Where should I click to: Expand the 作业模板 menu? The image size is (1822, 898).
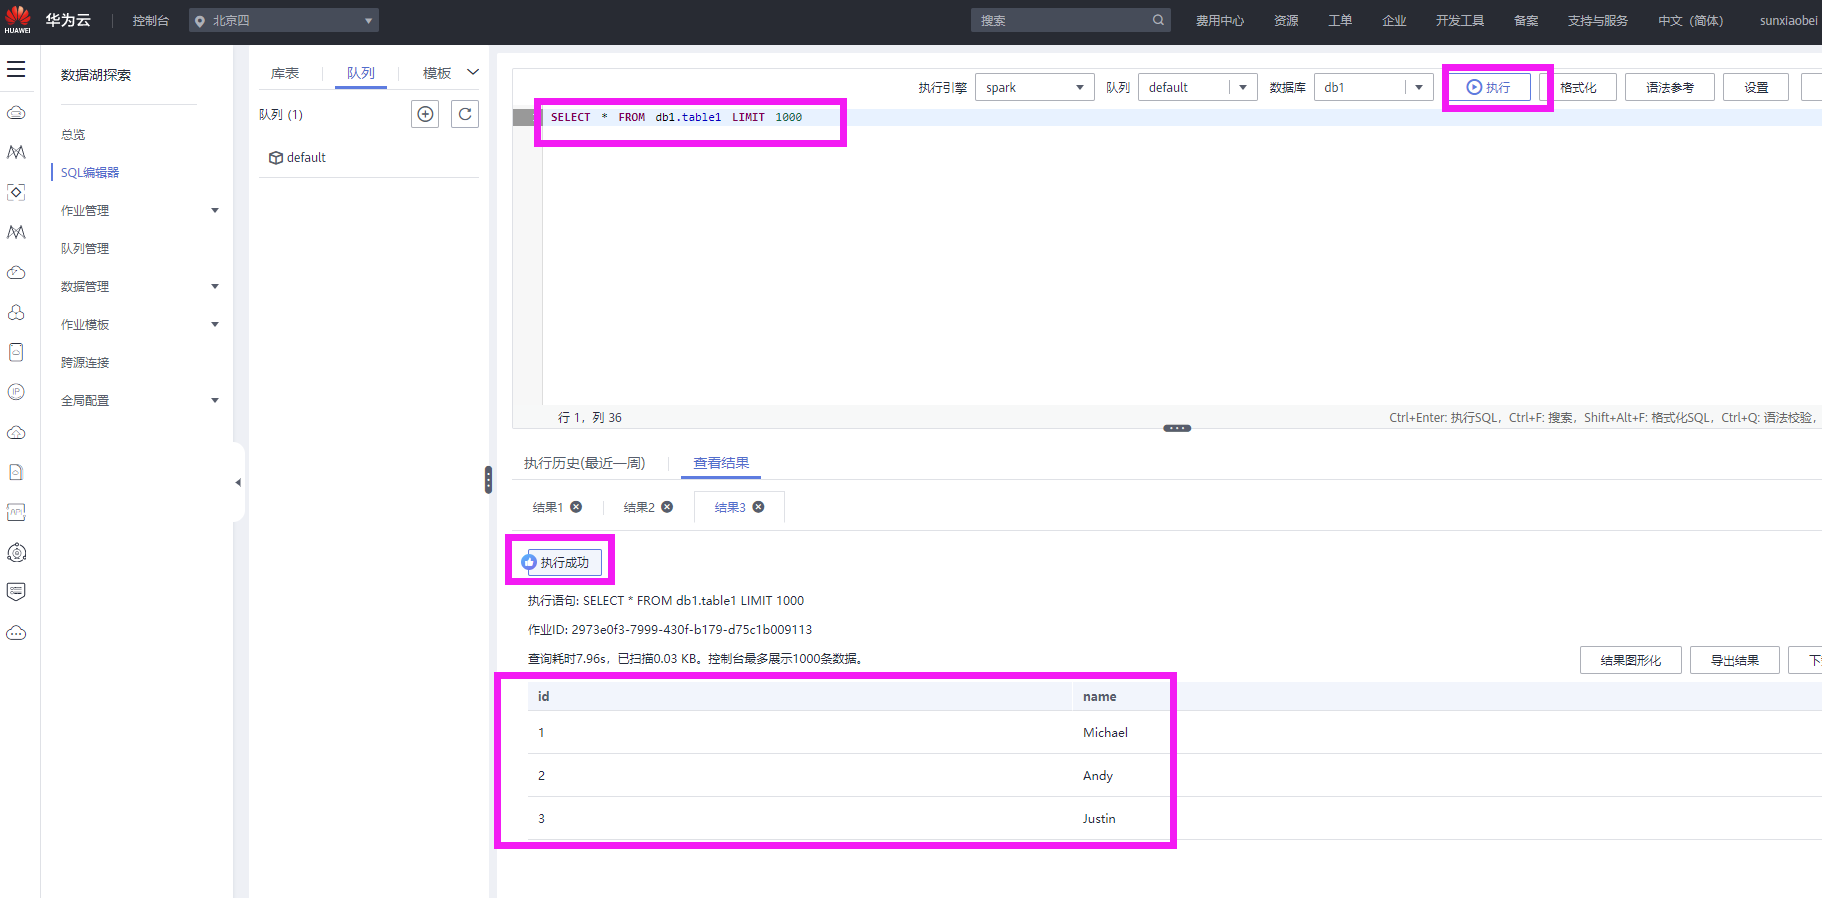(x=215, y=325)
